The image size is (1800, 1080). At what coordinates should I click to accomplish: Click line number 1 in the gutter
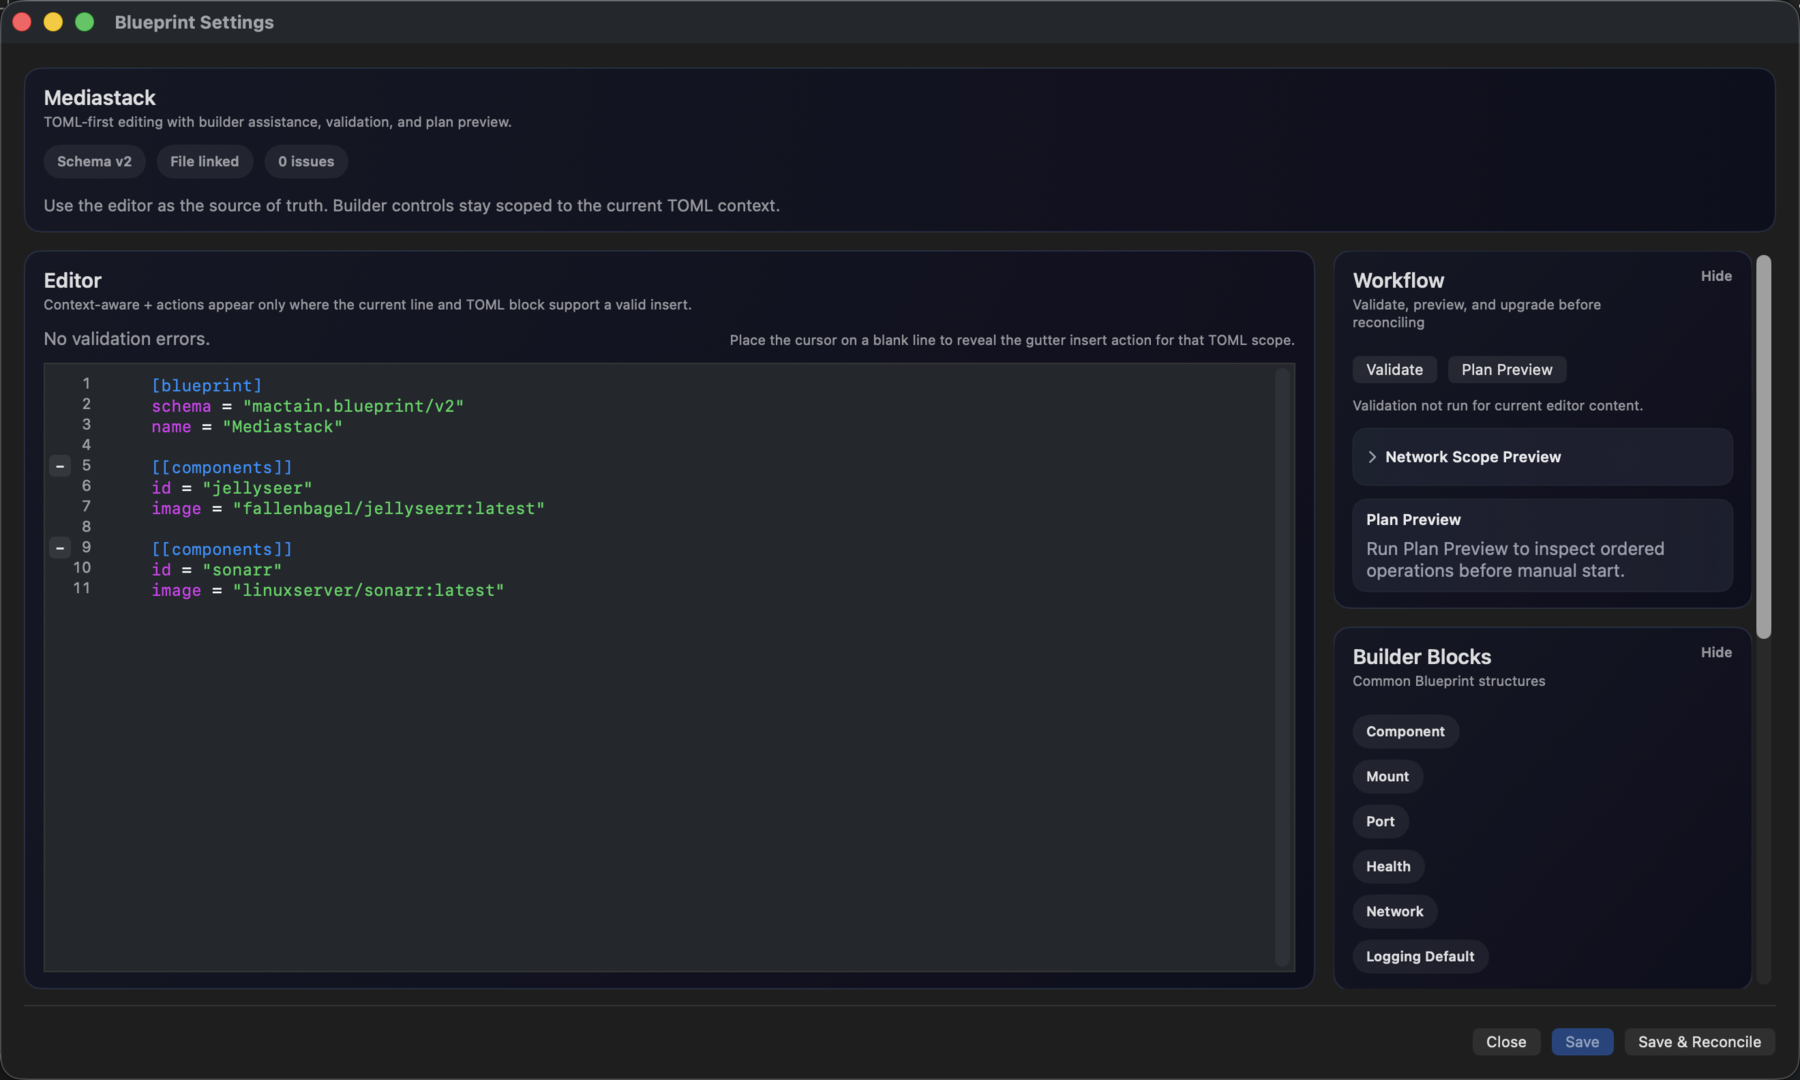click(86, 384)
